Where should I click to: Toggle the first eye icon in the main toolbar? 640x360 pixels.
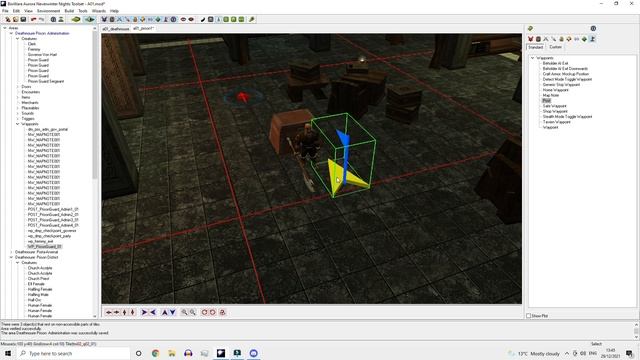tap(183, 19)
